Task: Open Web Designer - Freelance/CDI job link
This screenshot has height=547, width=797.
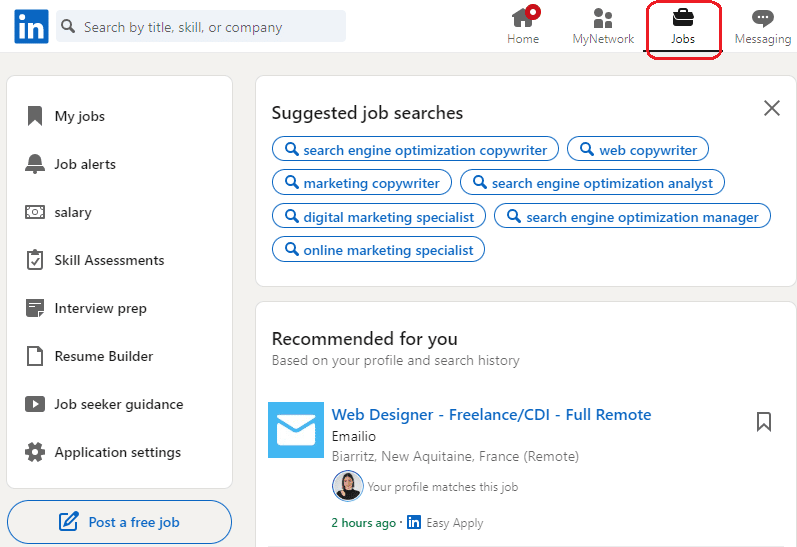Action: (x=491, y=414)
